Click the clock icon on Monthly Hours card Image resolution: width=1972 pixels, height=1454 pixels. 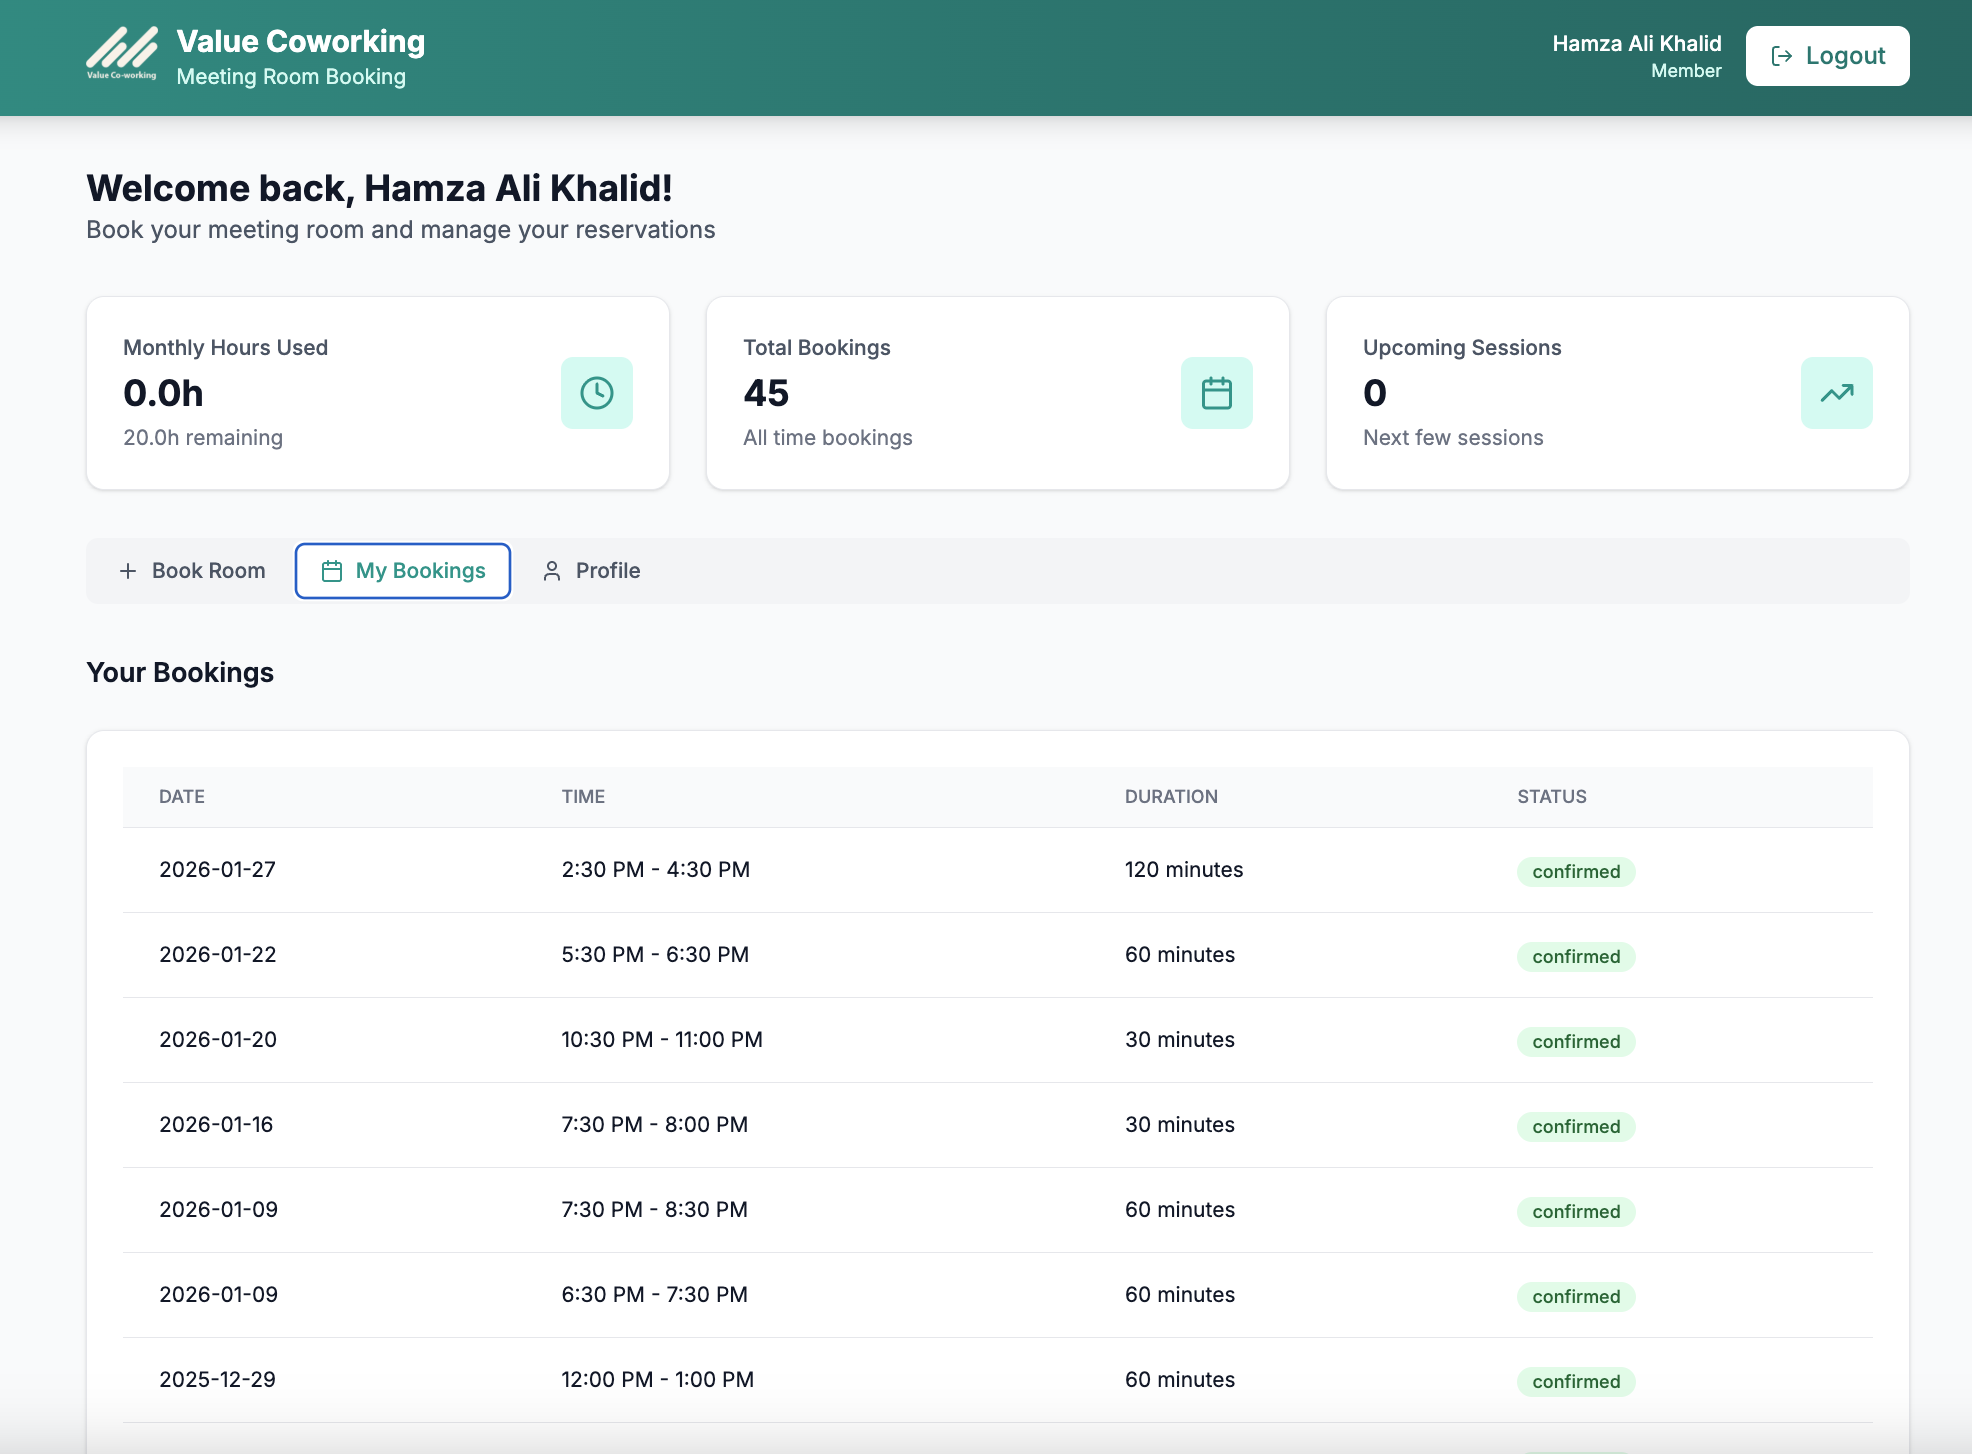point(597,393)
